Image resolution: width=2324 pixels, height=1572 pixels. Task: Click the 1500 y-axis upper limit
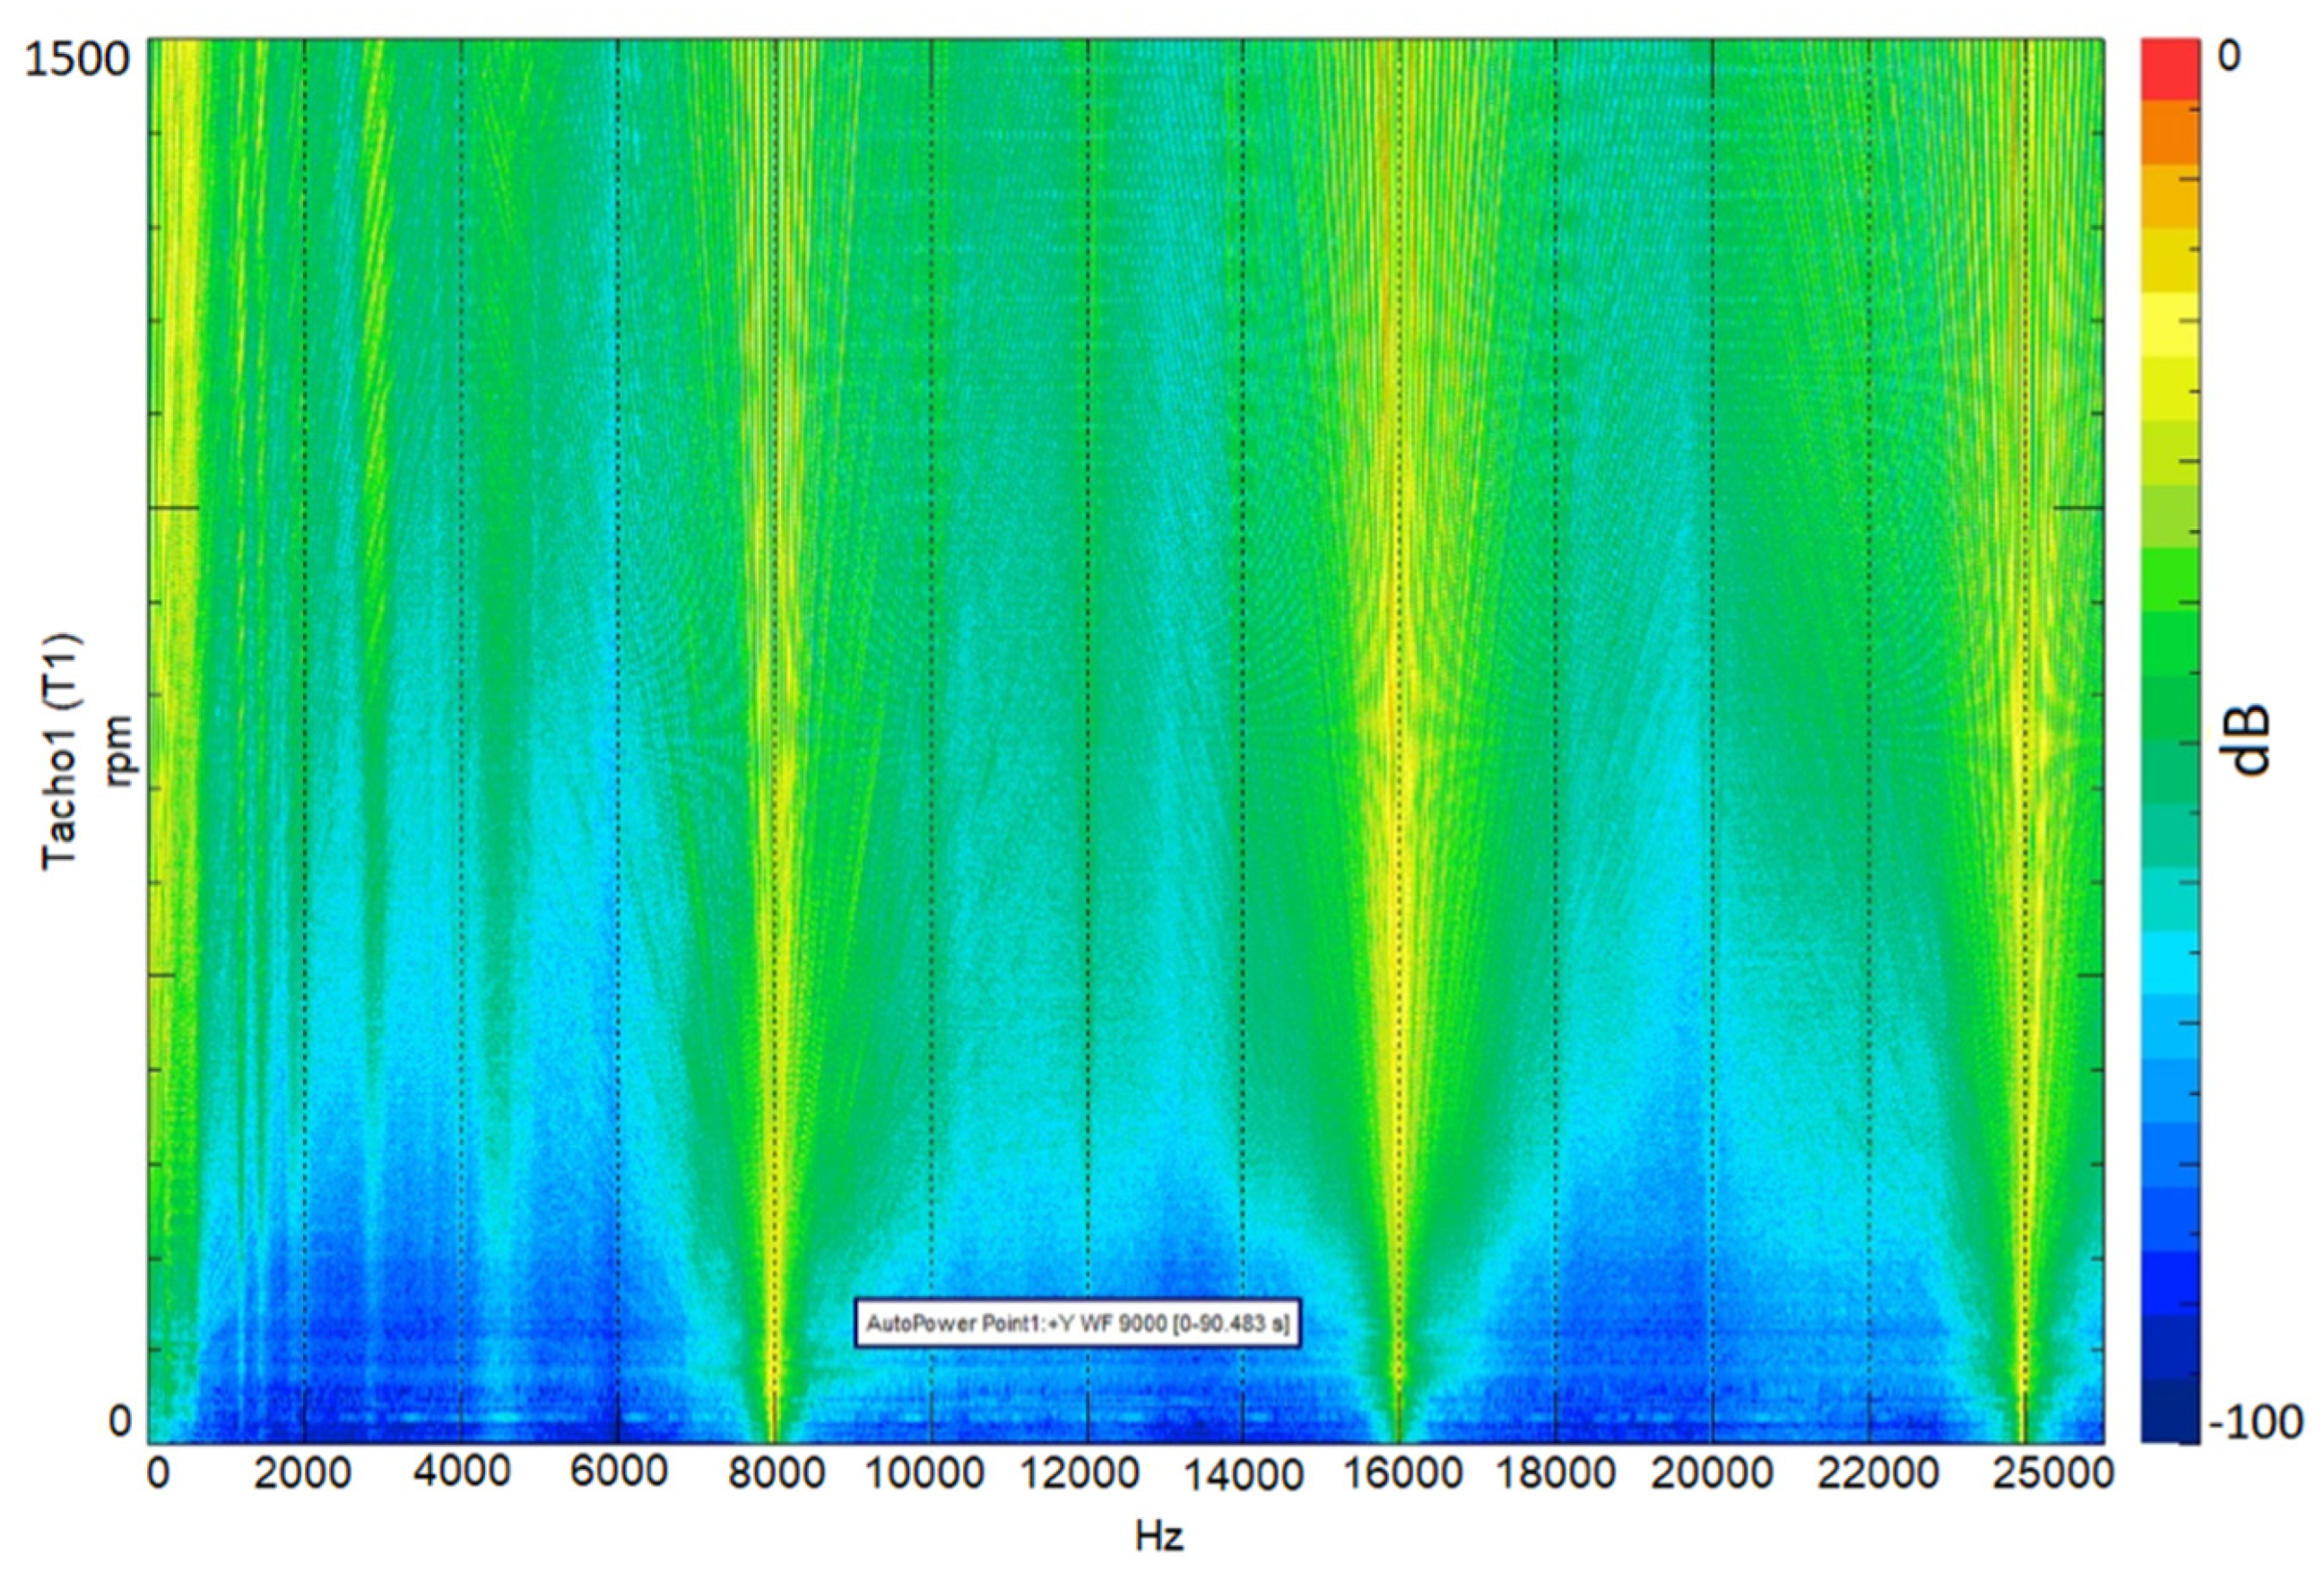pos(78,60)
